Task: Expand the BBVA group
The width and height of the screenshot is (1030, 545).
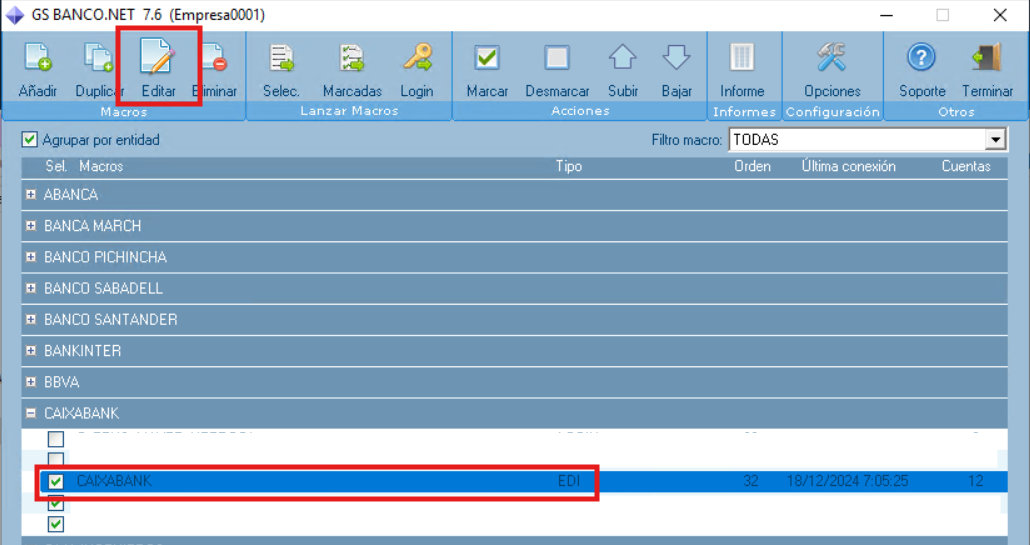Action: pos(31,382)
